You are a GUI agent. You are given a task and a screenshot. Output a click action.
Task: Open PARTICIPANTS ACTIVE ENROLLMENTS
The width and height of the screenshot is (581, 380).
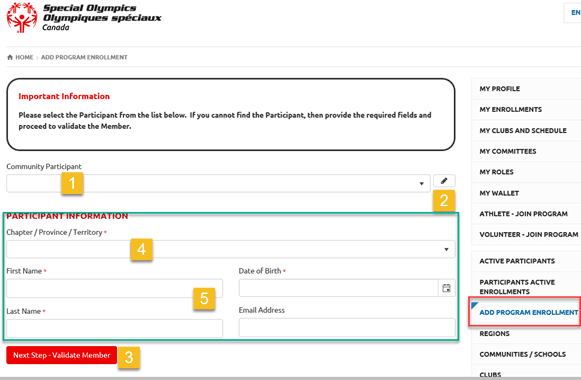(517, 287)
